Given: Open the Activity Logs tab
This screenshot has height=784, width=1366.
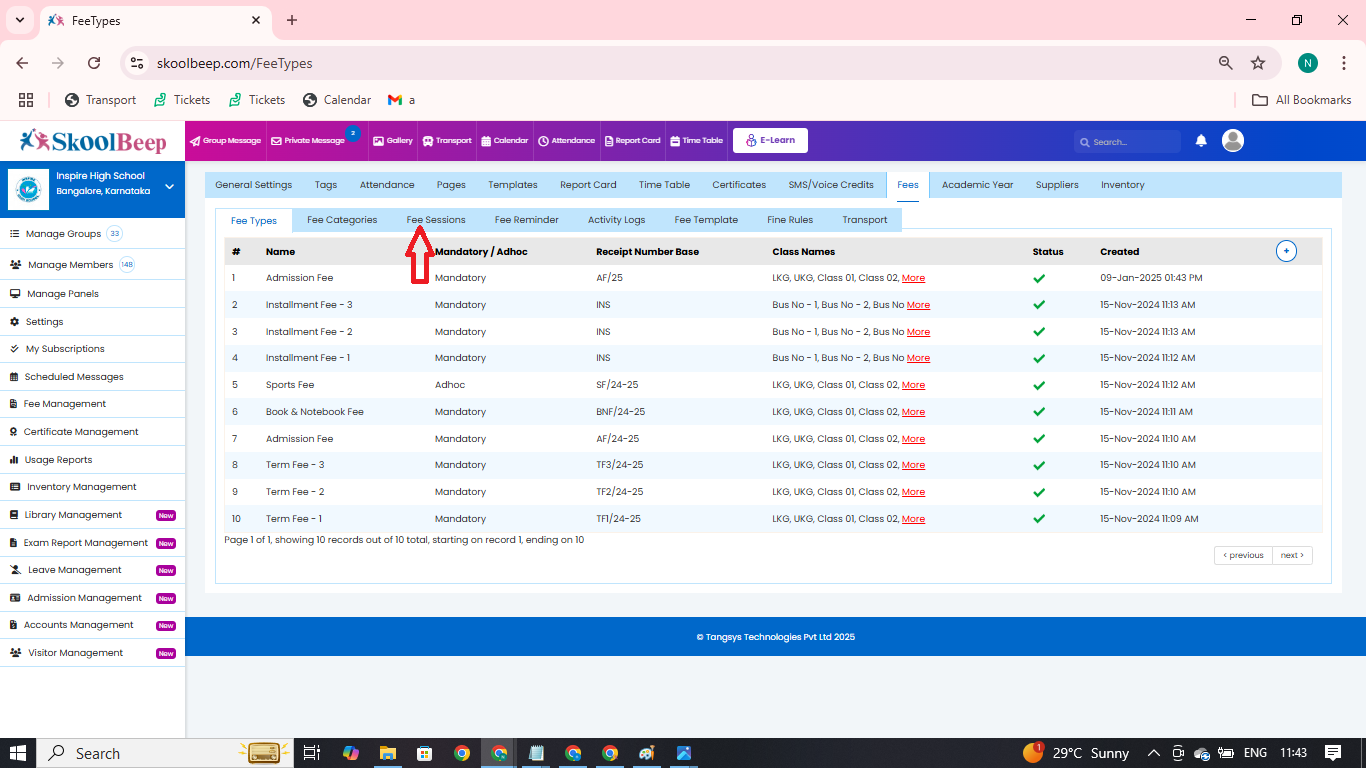Looking at the screenshot, I should point(616,220).
